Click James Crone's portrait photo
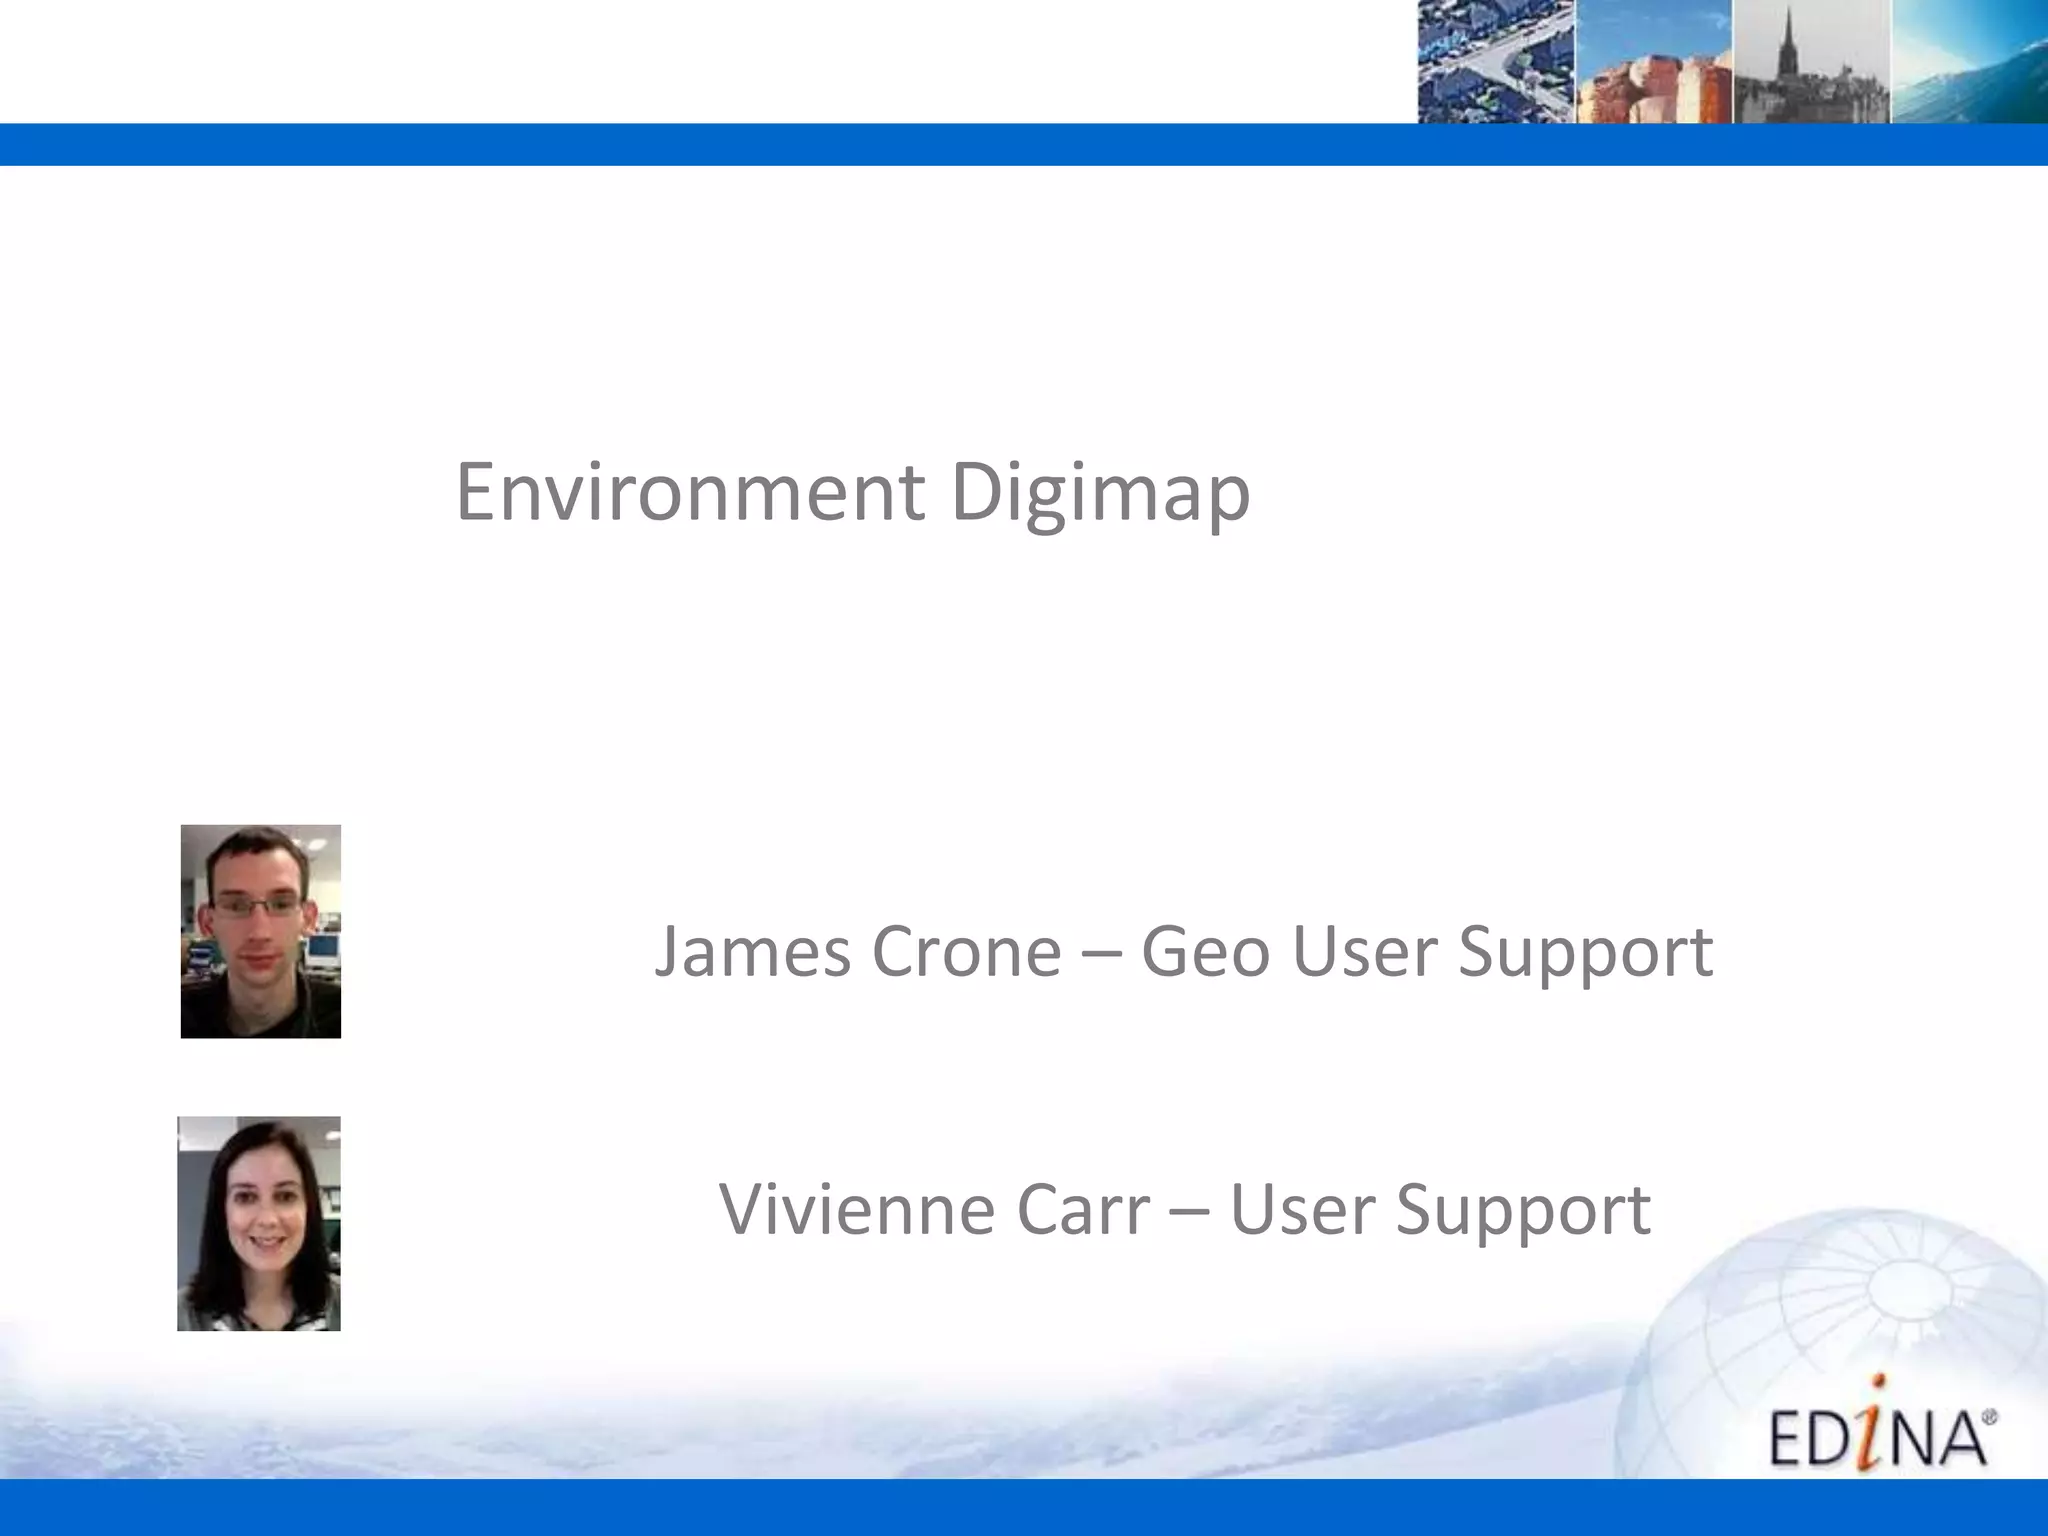Screen dimensions: 2048x1536 (x=261, y=931)
